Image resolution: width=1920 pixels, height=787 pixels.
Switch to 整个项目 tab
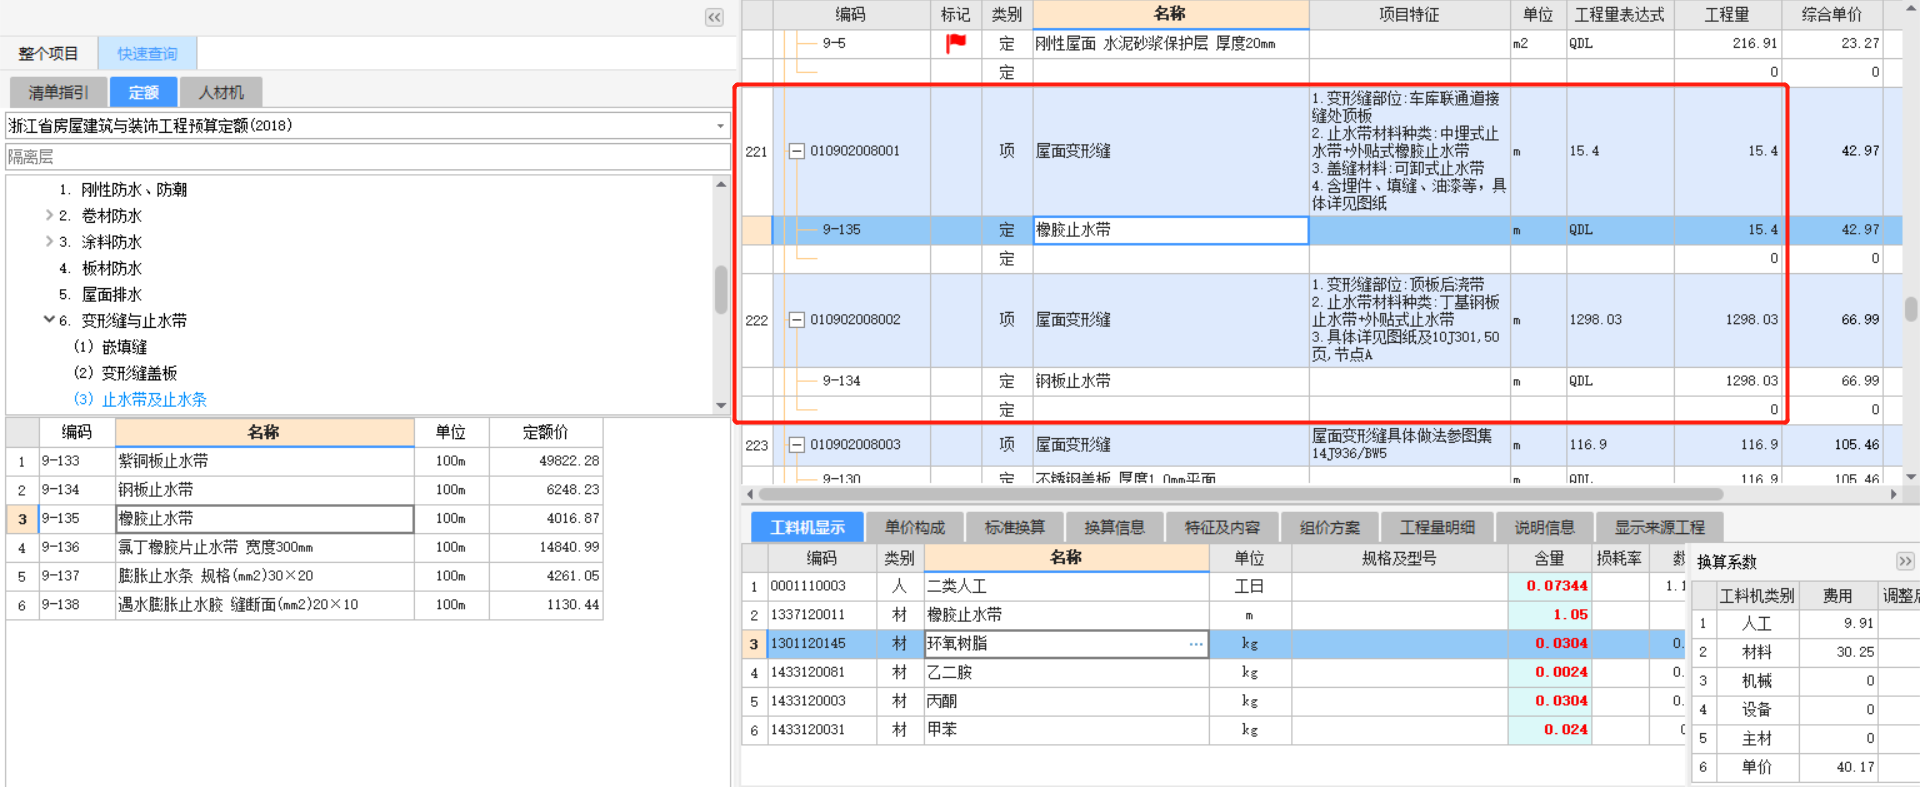click(x=48, y=53)
